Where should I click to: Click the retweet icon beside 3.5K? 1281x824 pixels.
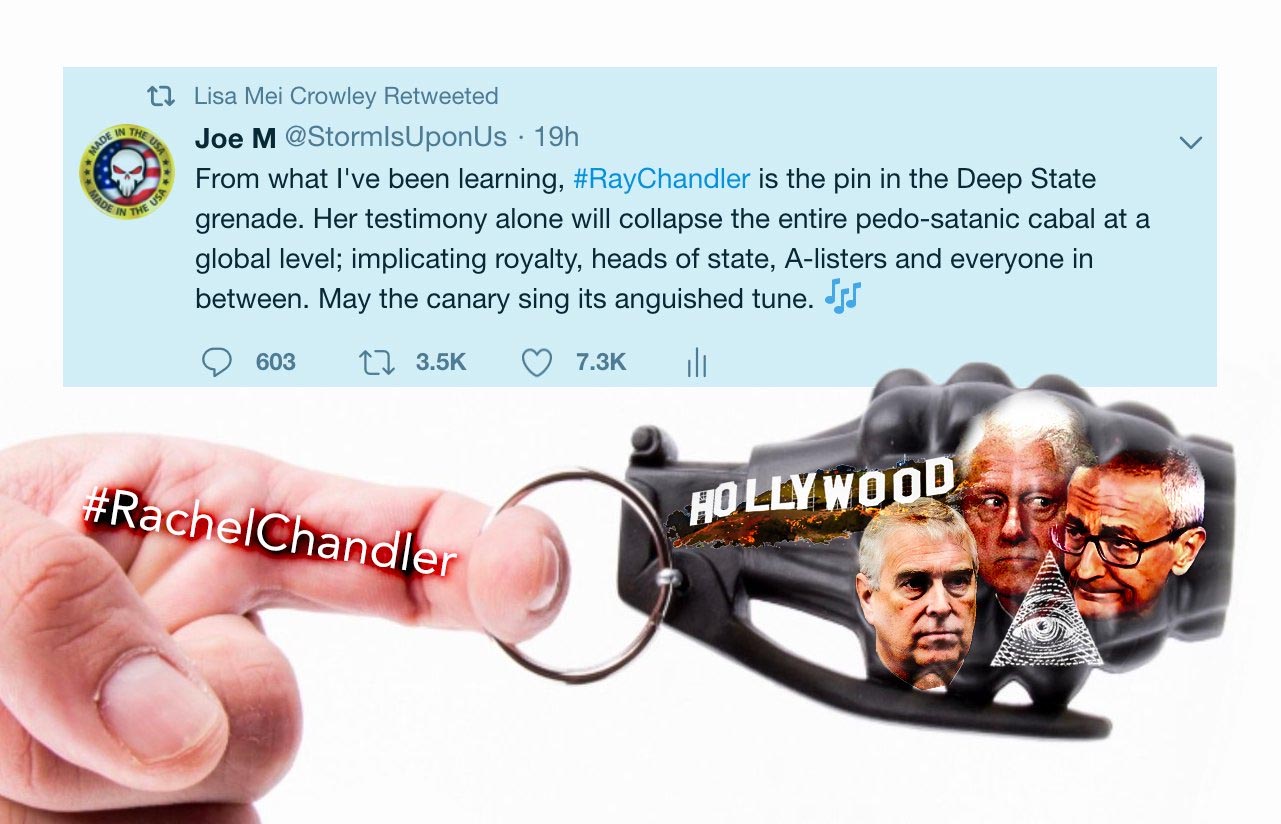click(377, 362)
